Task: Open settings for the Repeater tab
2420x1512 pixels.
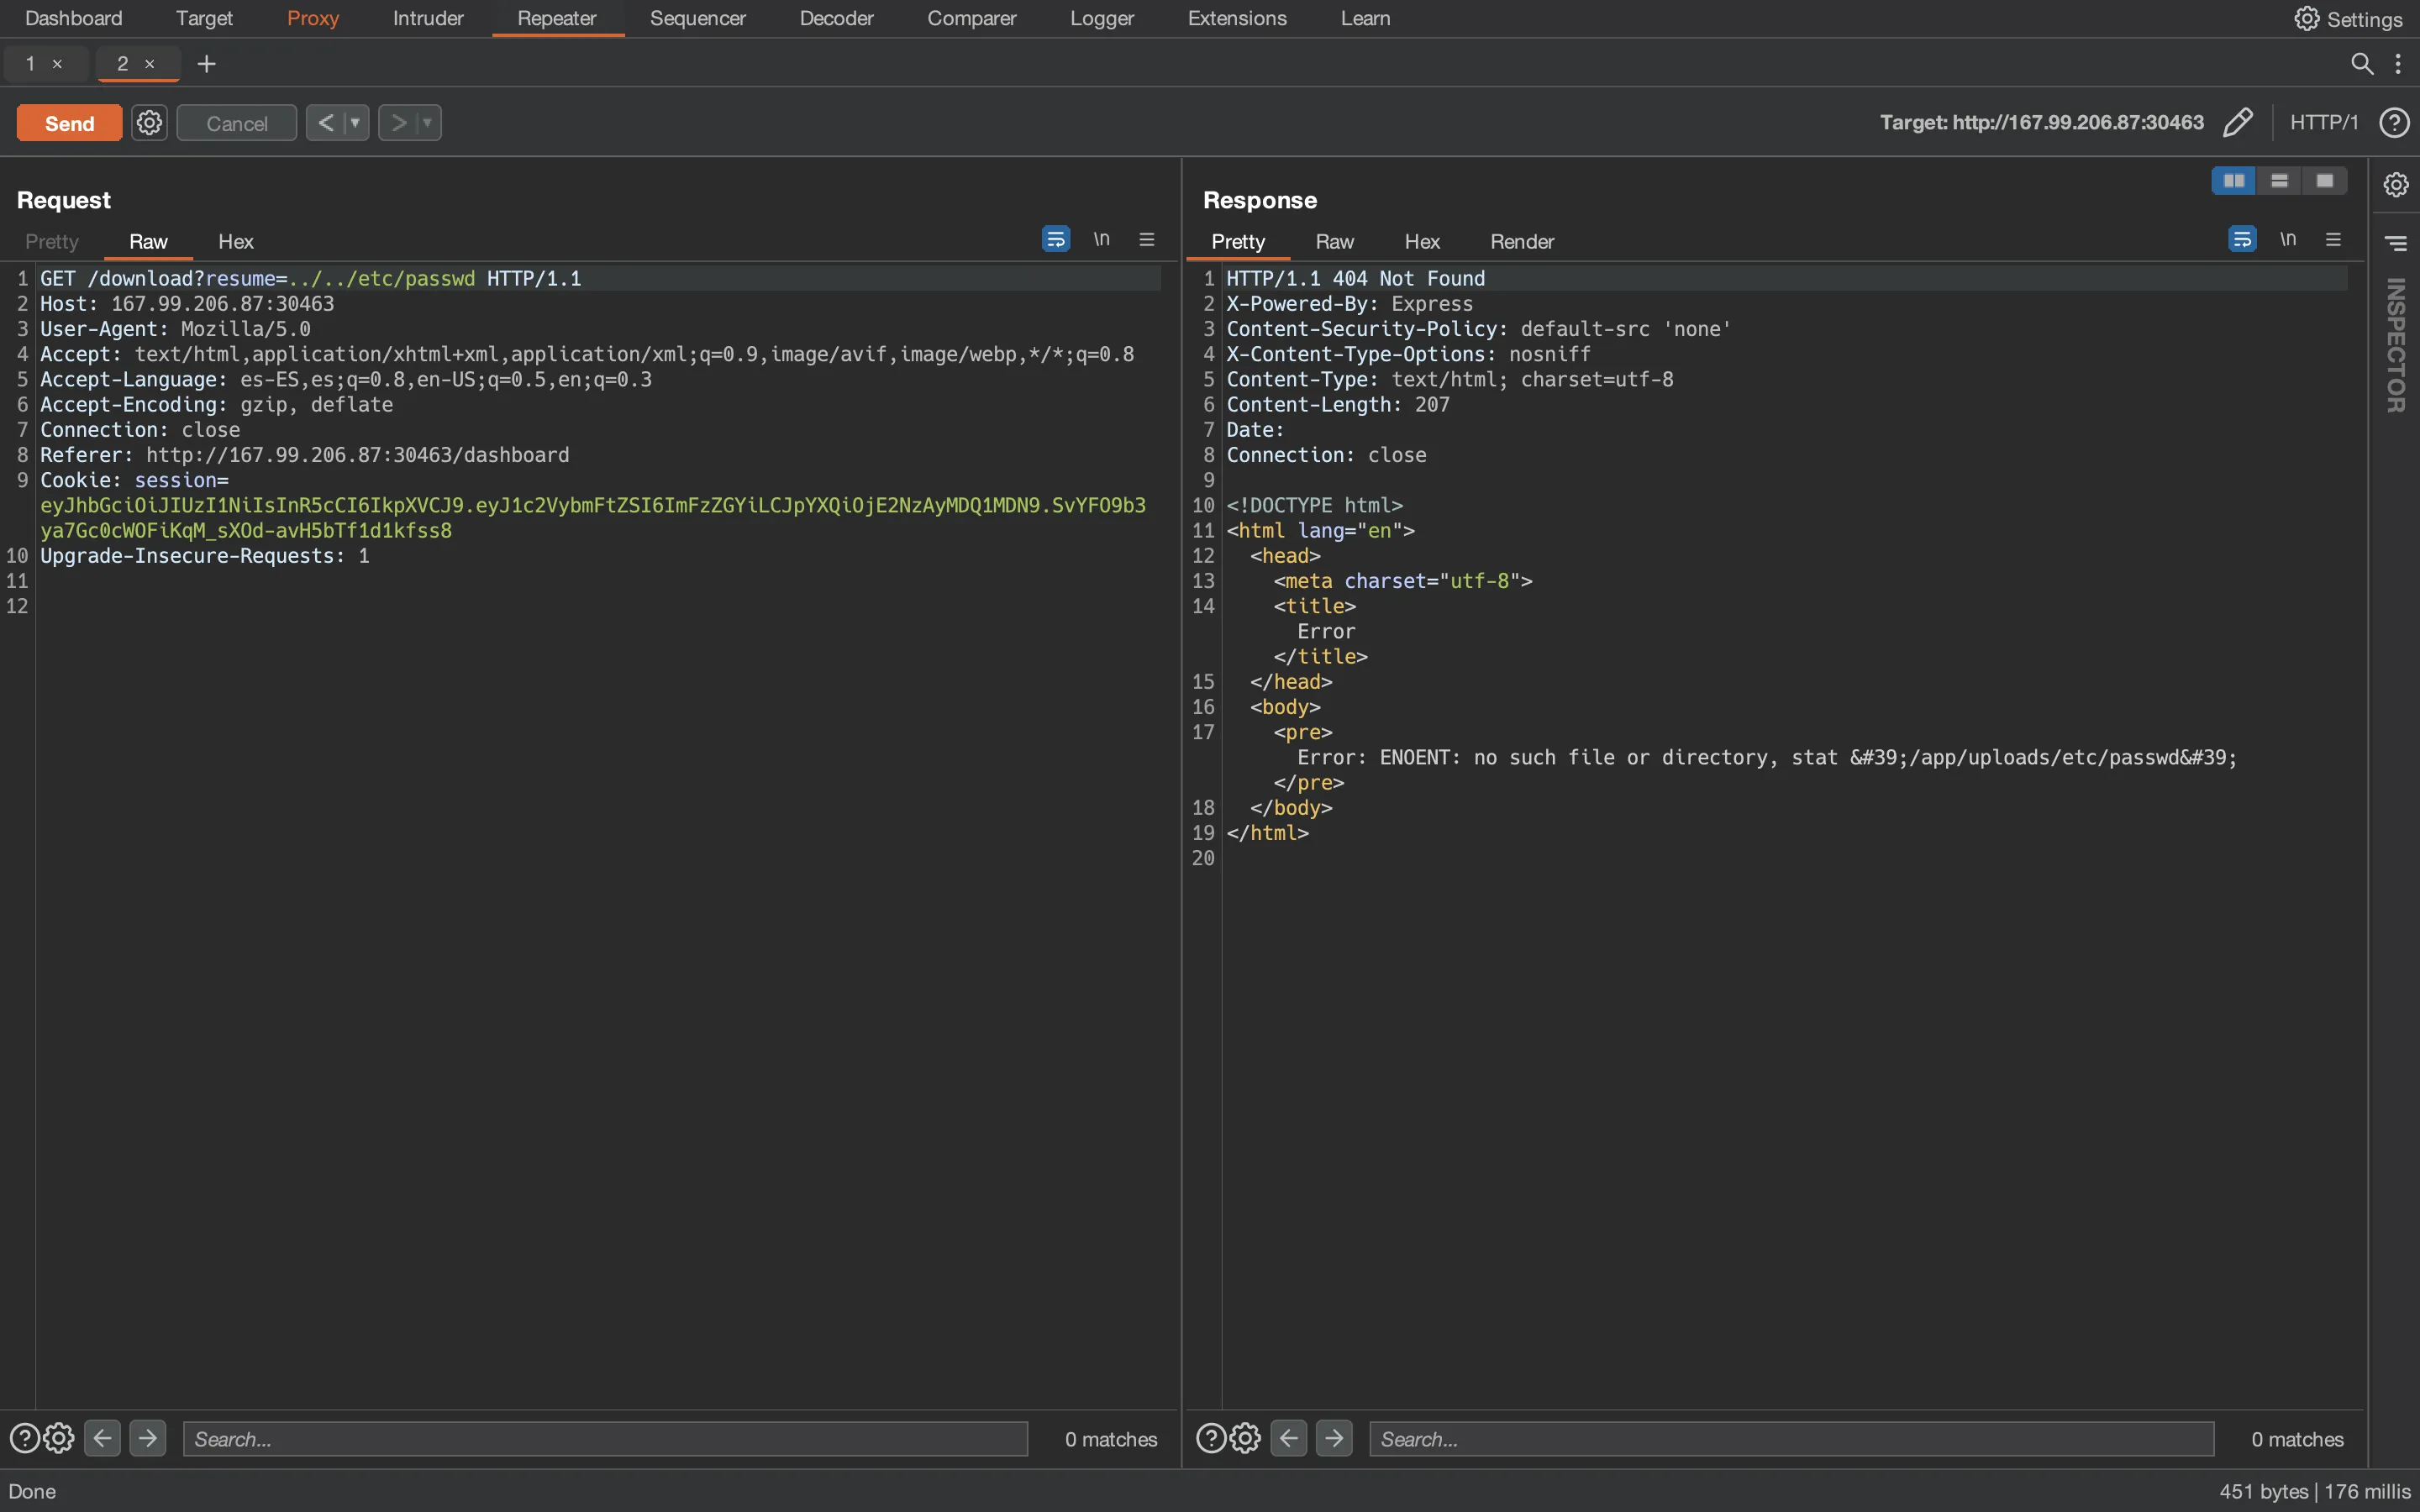Action: point(150,122)
